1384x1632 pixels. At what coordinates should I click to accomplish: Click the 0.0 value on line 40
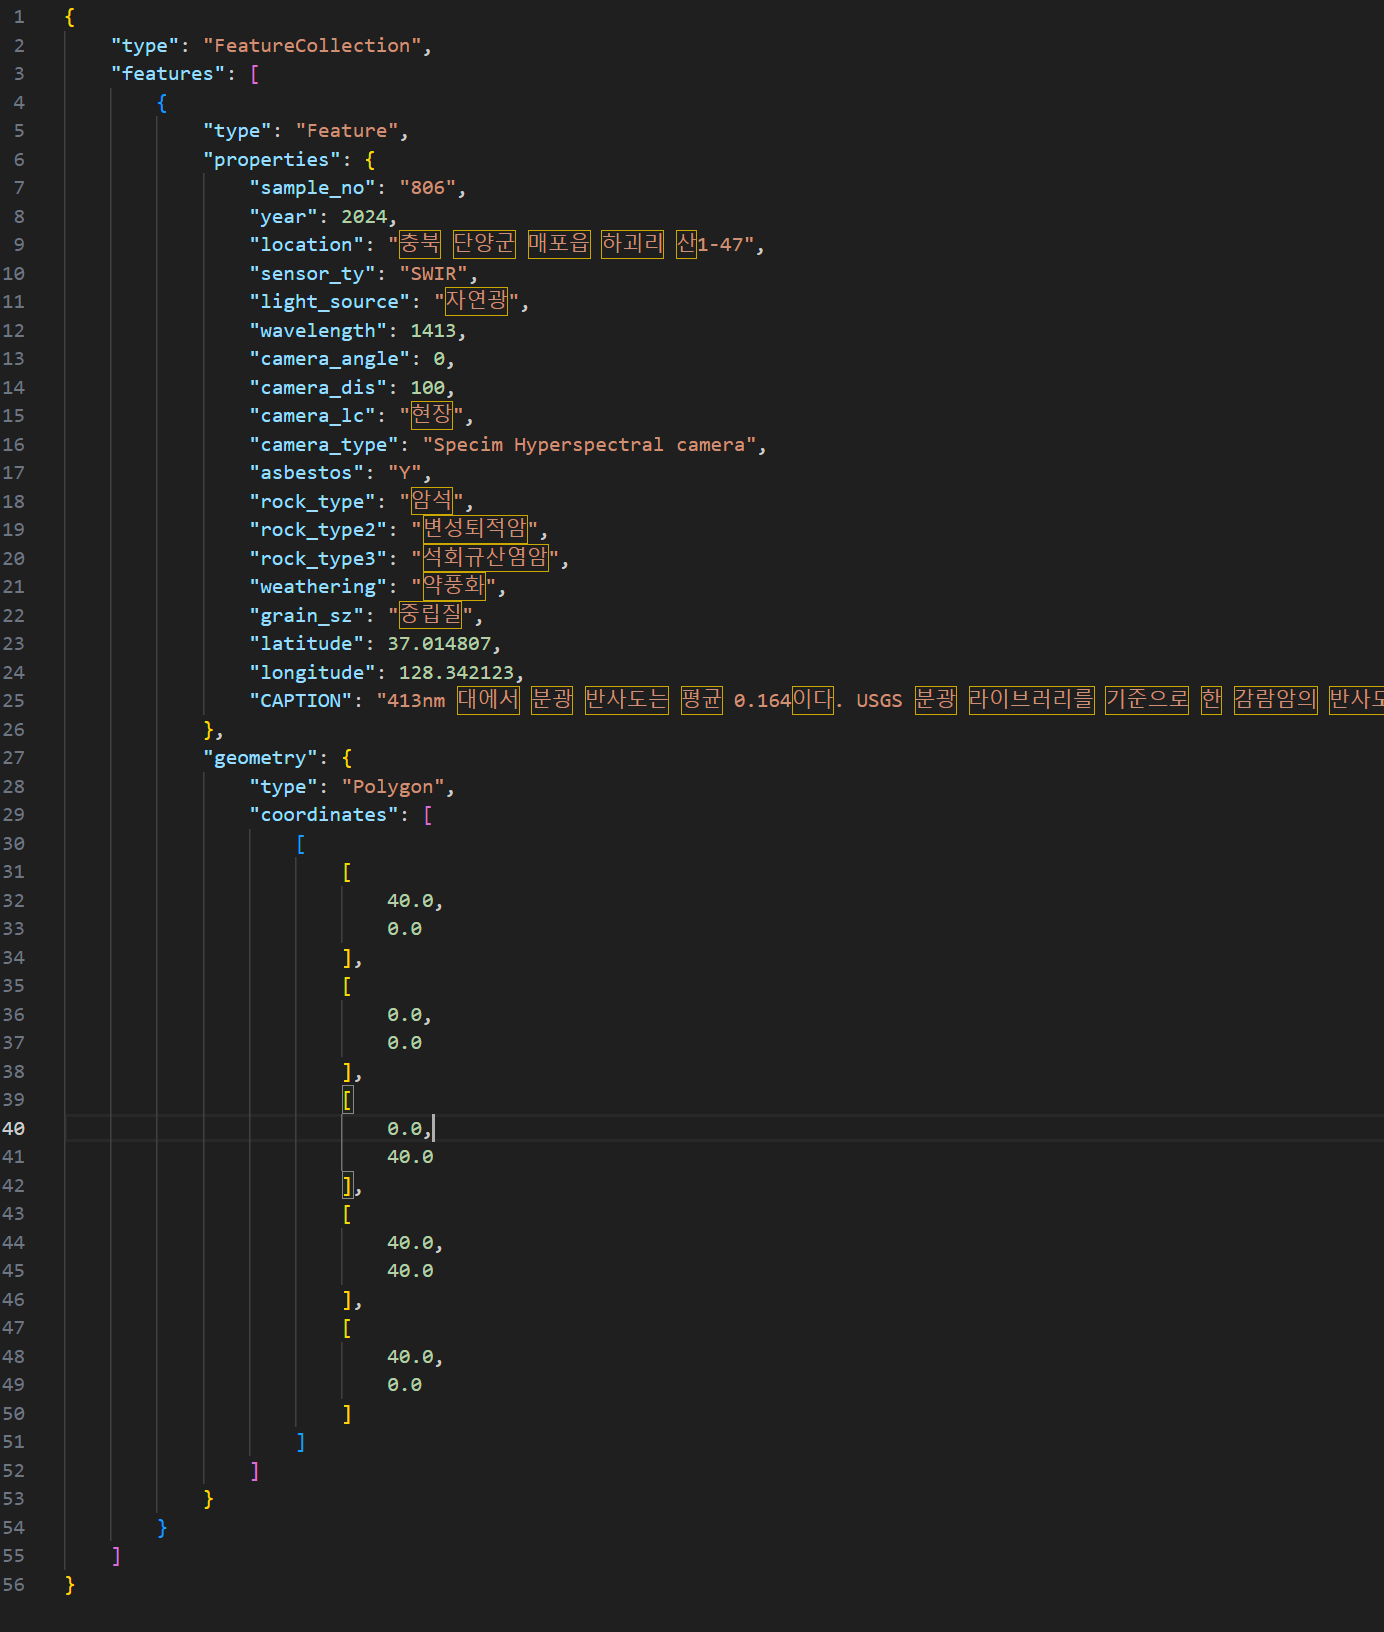click(x=404, y=1128)
